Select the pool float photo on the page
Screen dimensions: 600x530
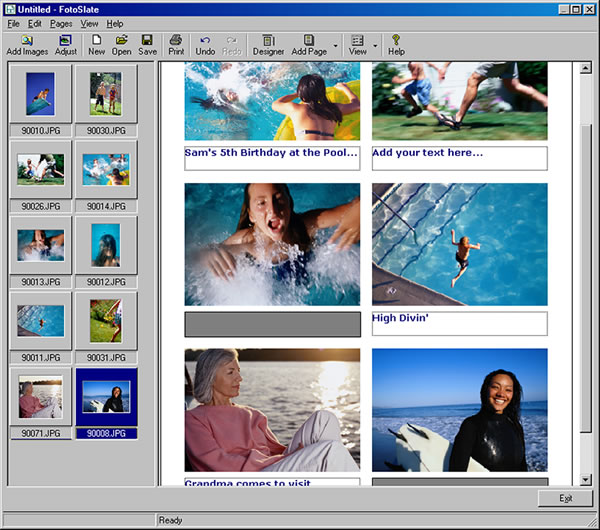point(272,101)
